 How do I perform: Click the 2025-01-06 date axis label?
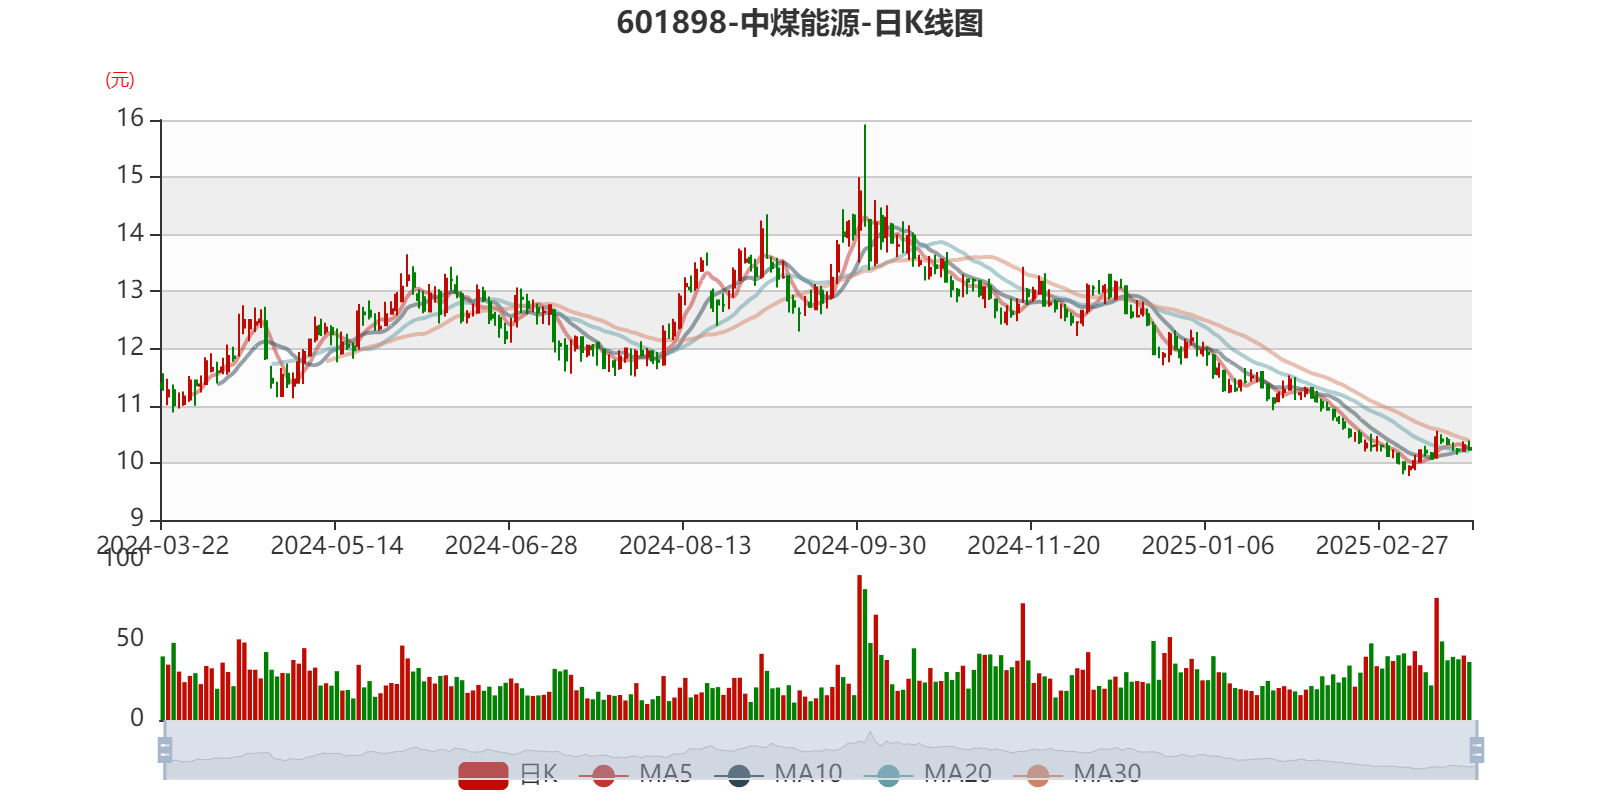pyautogui.click(x=1207, y=545)
